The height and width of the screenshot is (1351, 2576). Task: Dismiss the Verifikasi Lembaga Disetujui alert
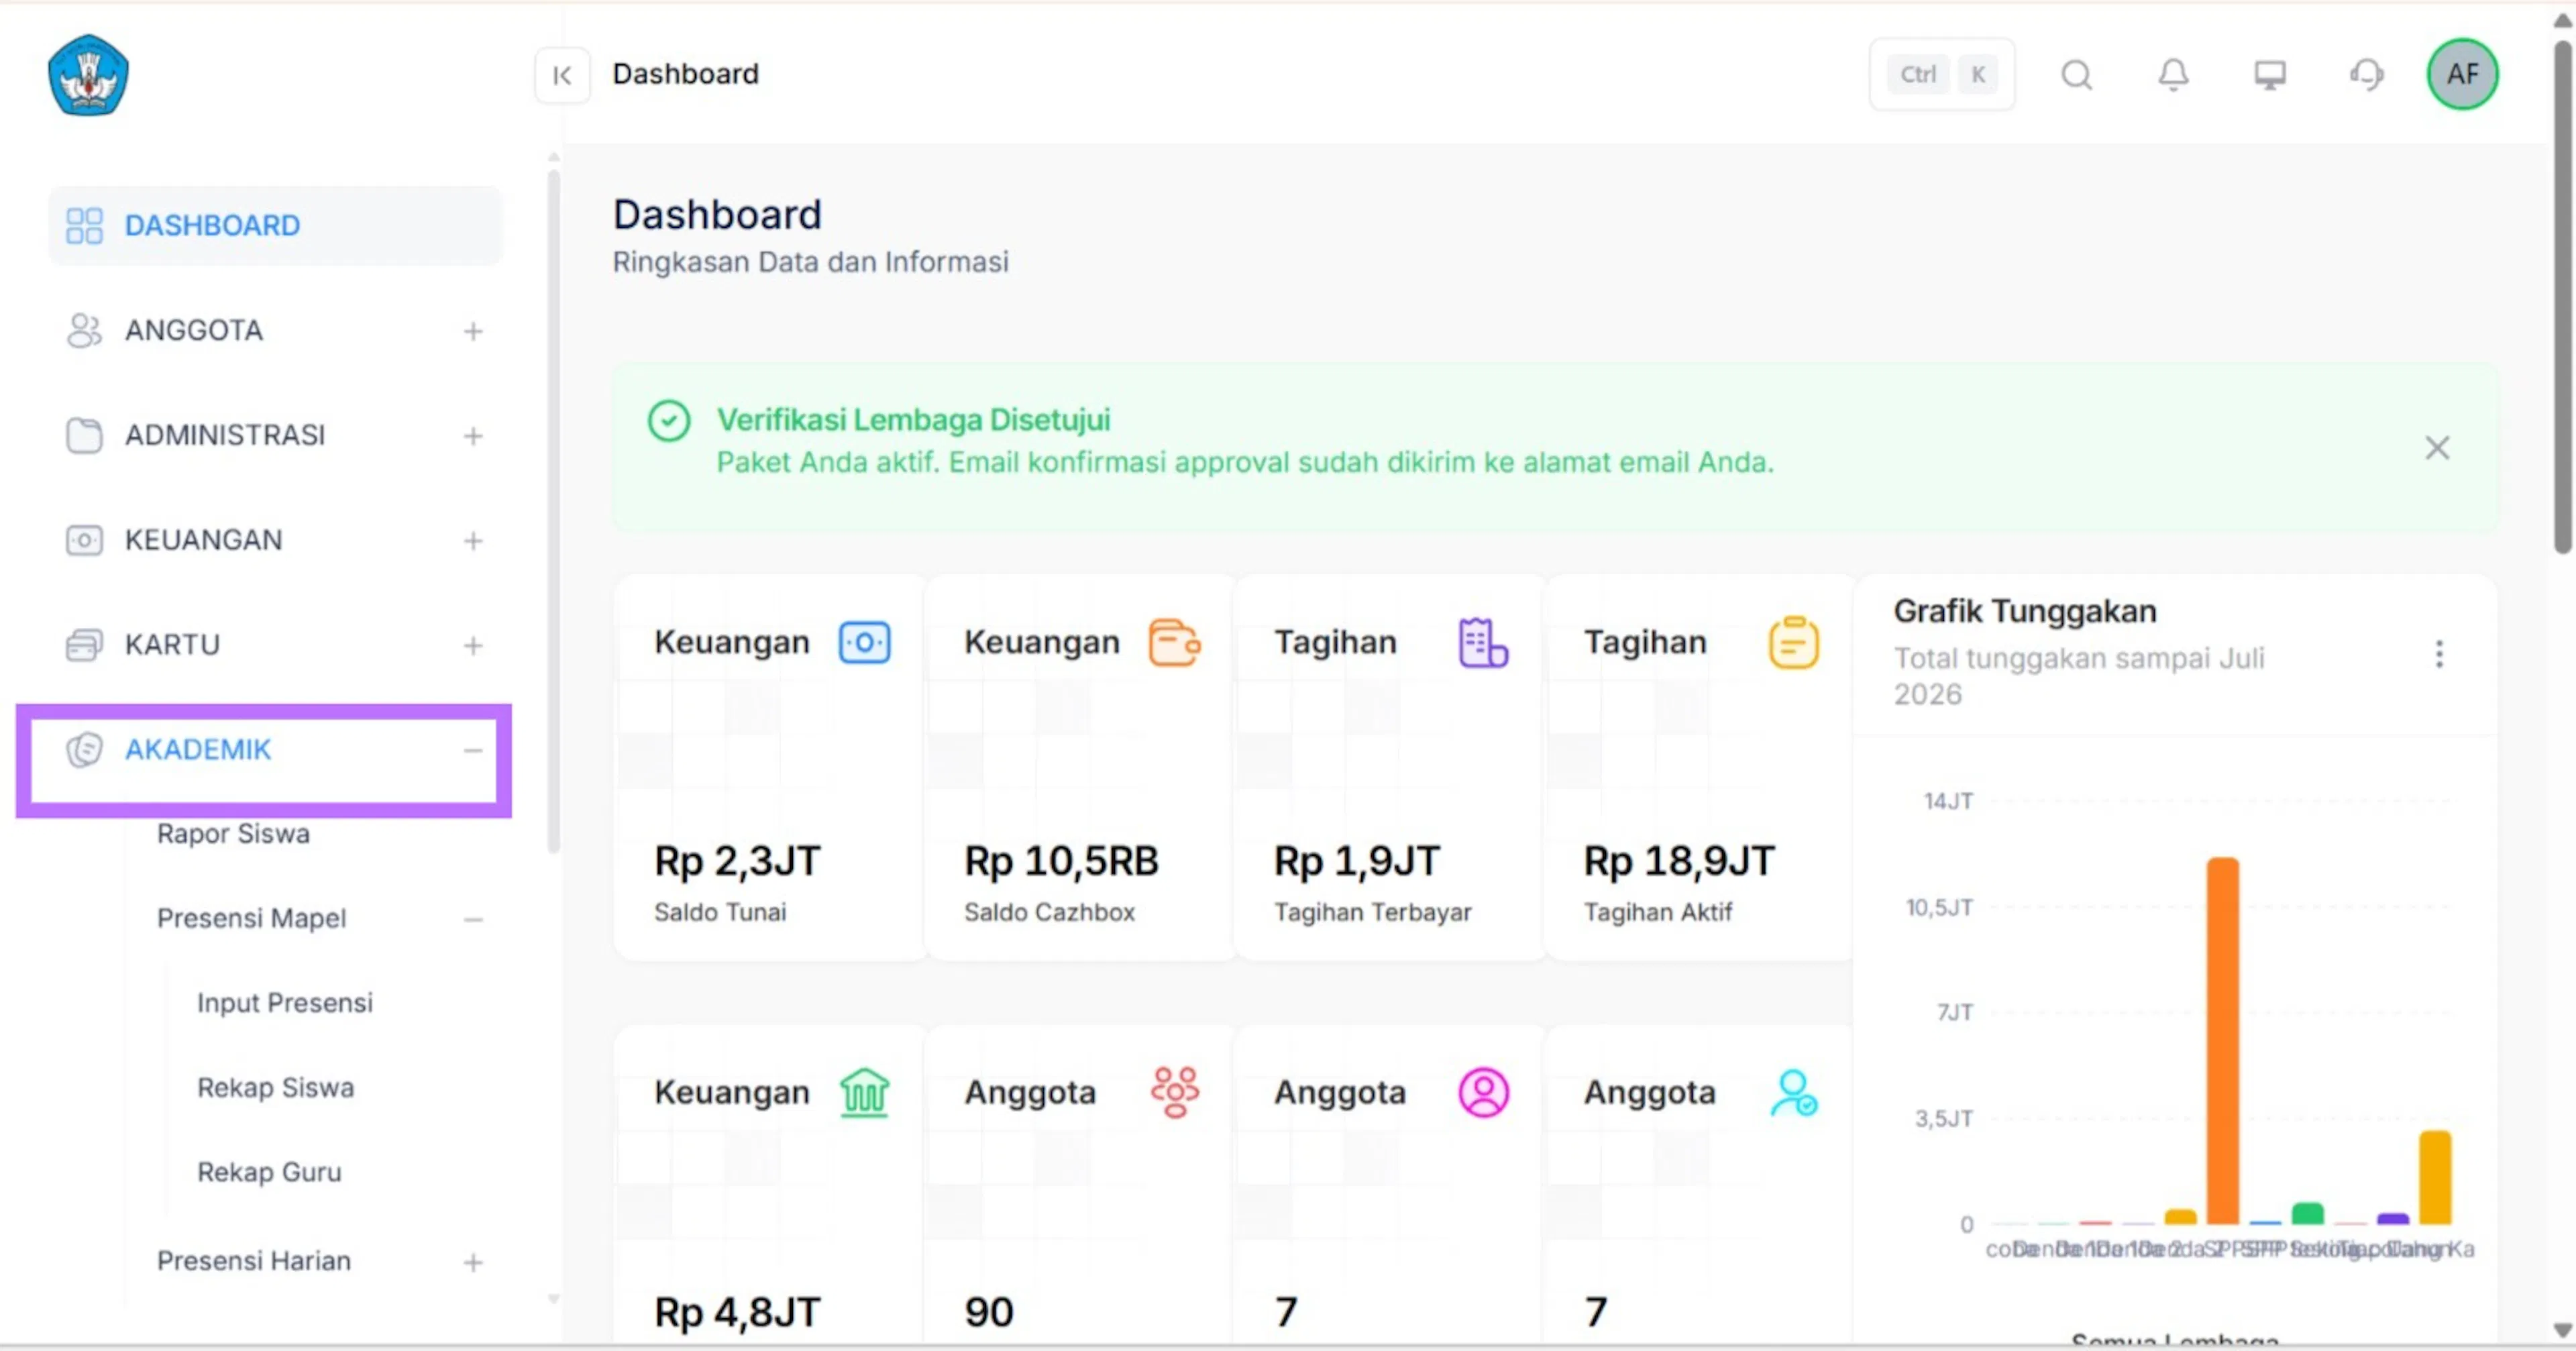(x=2437, y=448)
